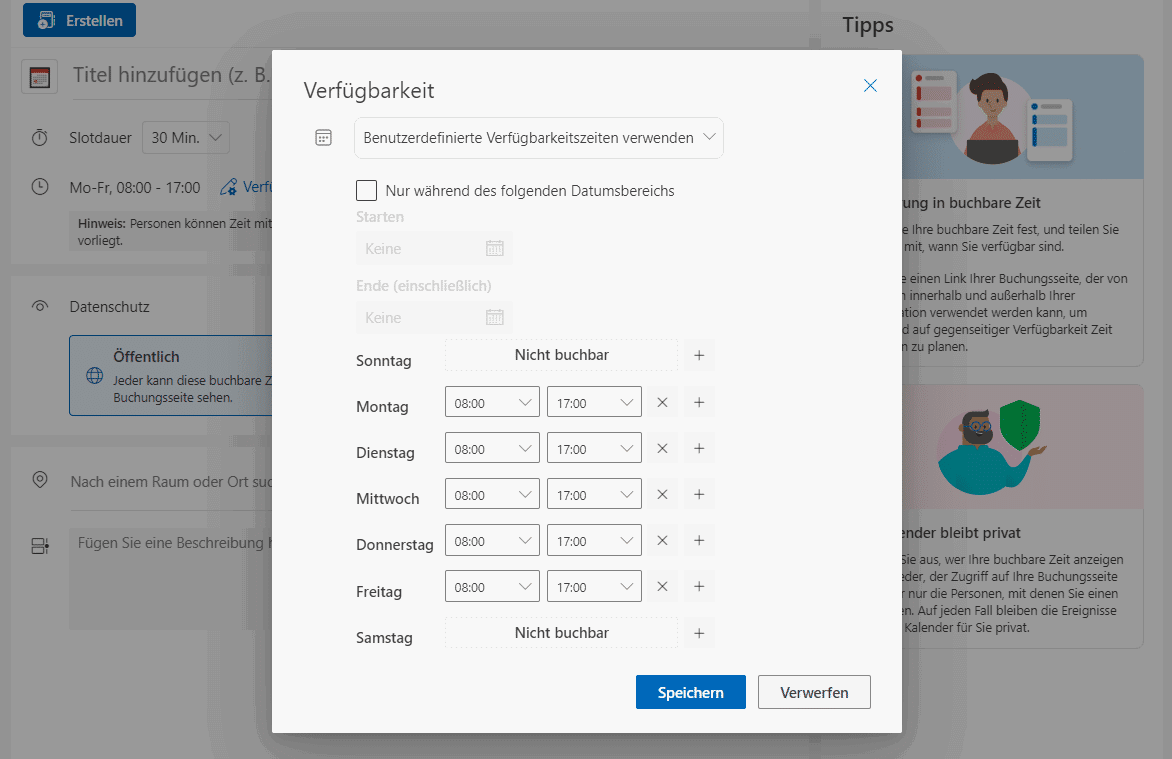Screen dimensions: 1172x759
Task: Expand Freitag end time 17:00 dropdown
Action: (594, 587)
